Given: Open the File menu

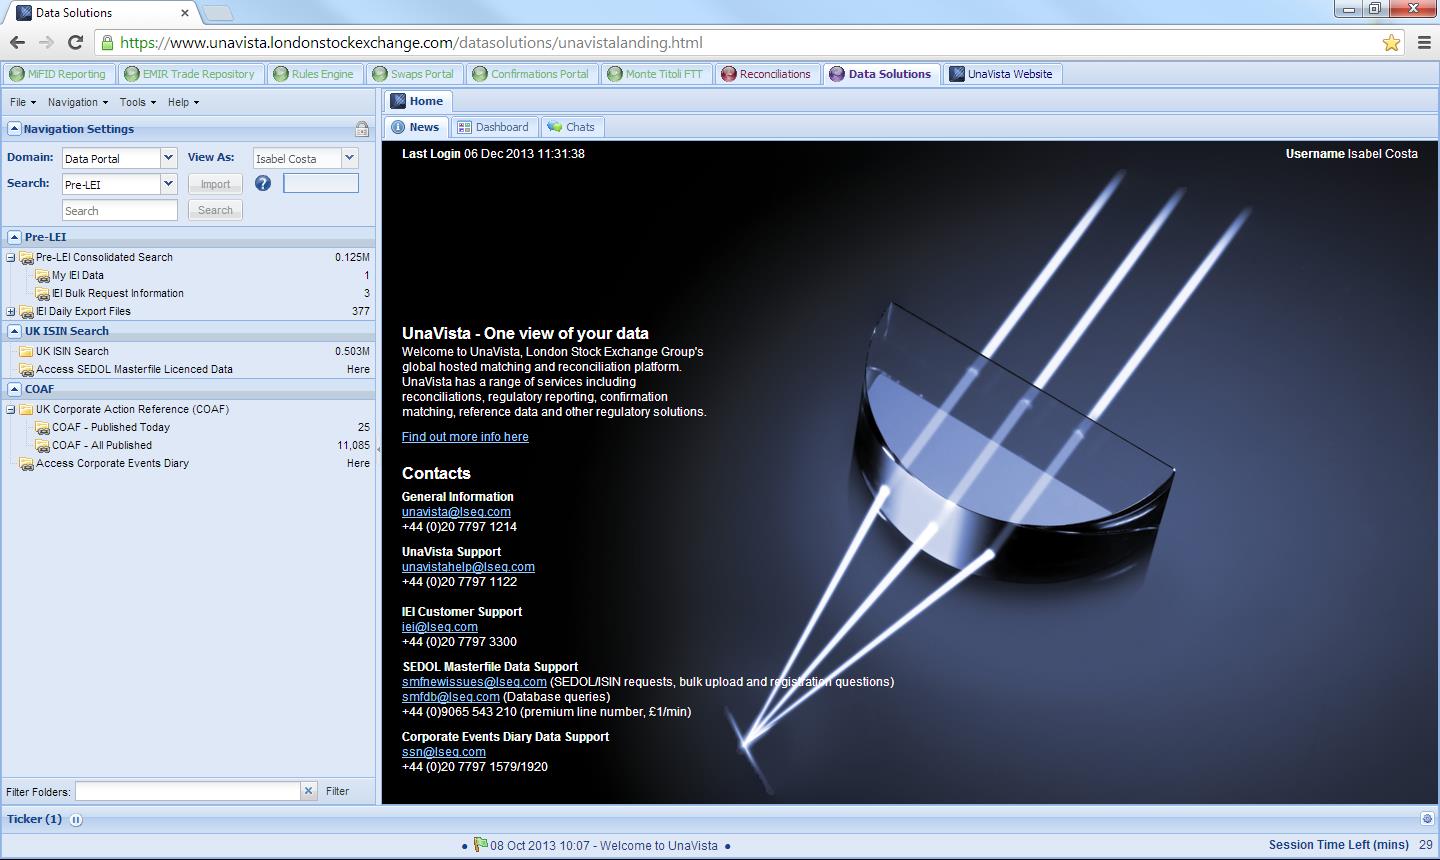Looking at the screenshot, I should click(x=23, y=102).
